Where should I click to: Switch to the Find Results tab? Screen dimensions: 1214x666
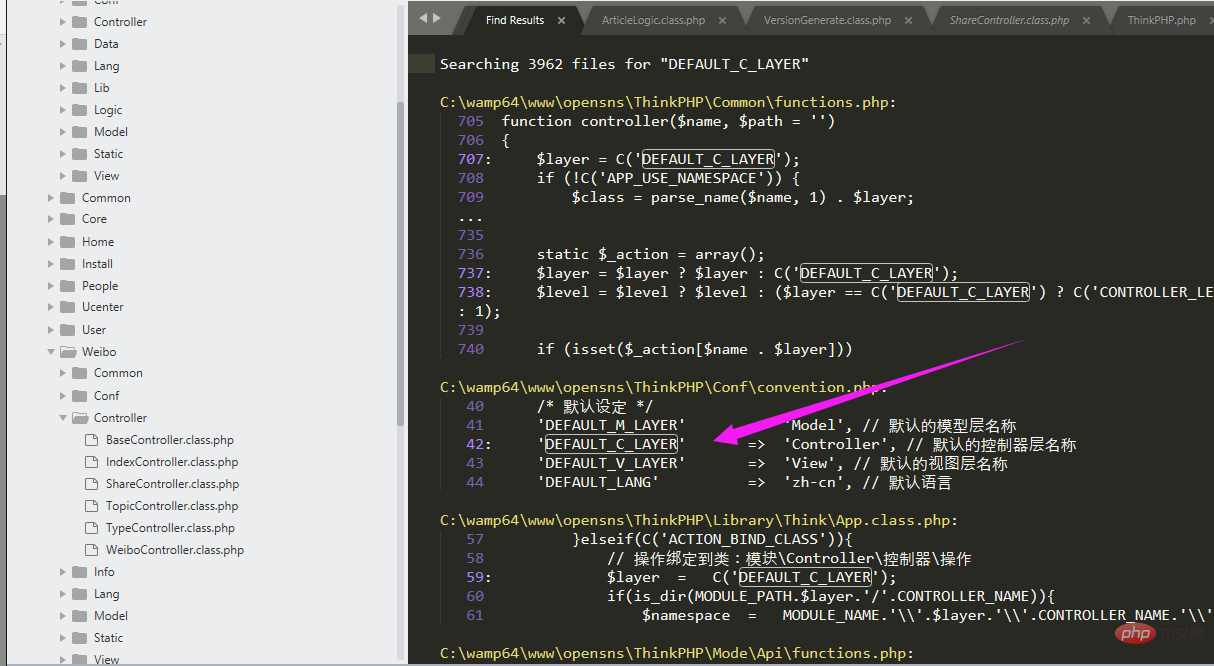514,20
